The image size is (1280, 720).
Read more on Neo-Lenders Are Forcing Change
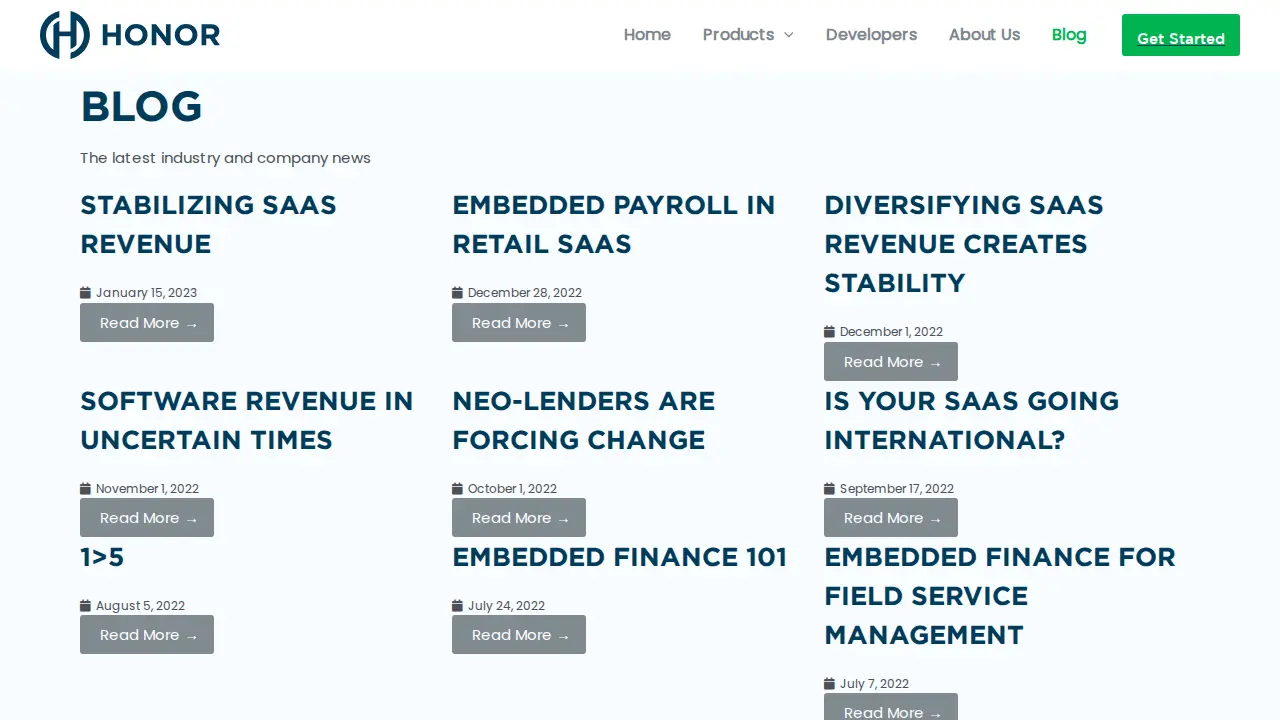519,518
